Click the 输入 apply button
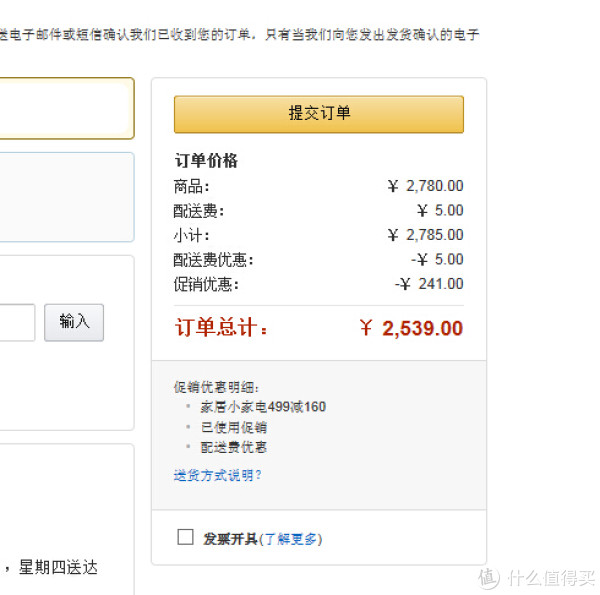The height and width of the screenshot is (595, 600). (74, 322)
